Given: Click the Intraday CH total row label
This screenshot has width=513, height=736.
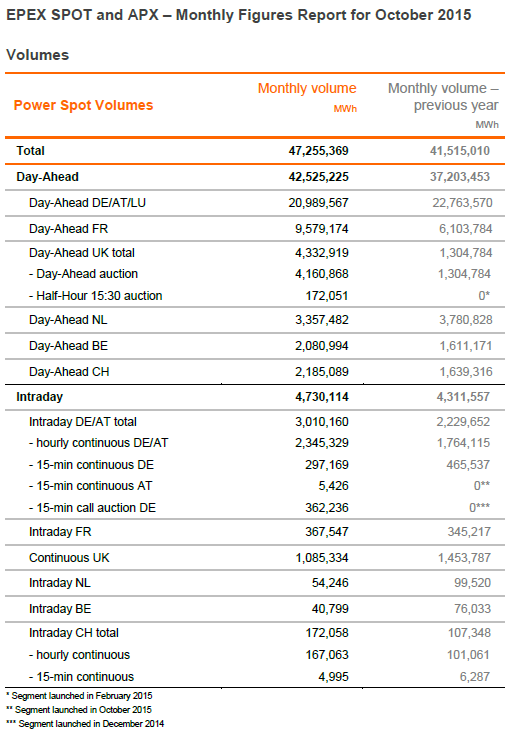Looking at the screenshot, I should pyautogui.click(x=74, y=633).
